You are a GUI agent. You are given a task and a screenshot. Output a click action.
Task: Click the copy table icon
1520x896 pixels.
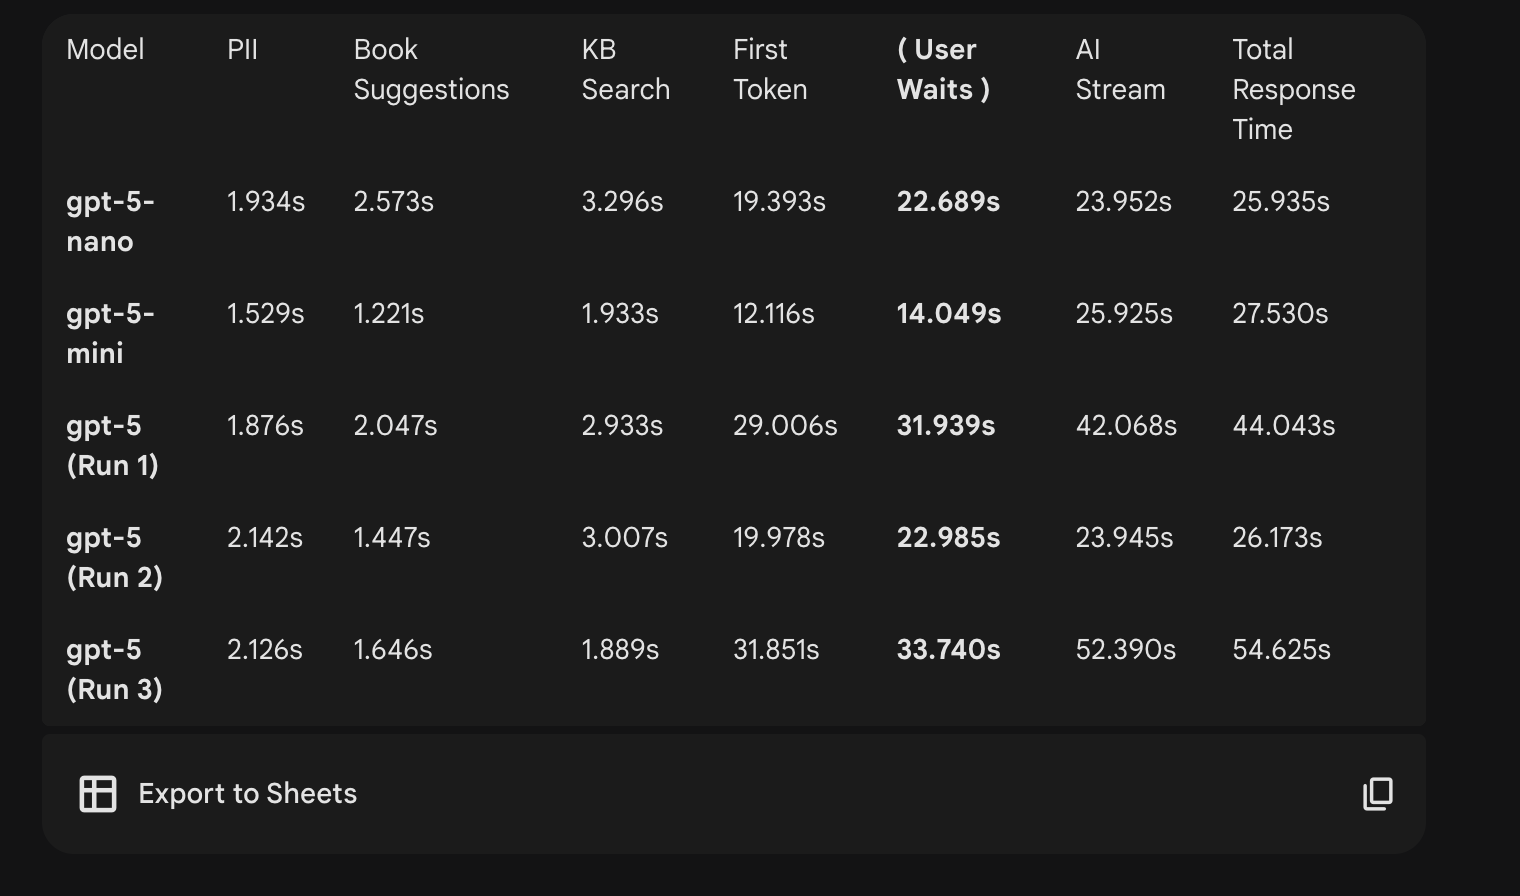click(x=1377, y=794)
